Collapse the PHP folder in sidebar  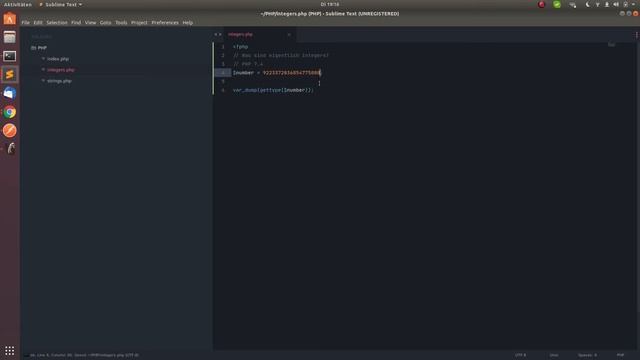pyautogui.click(x=39, y=48)
